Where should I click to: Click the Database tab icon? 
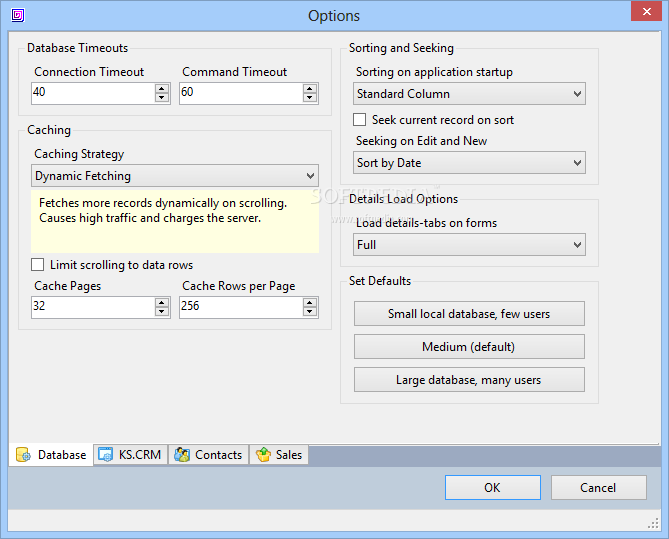(x=23, y=455)
